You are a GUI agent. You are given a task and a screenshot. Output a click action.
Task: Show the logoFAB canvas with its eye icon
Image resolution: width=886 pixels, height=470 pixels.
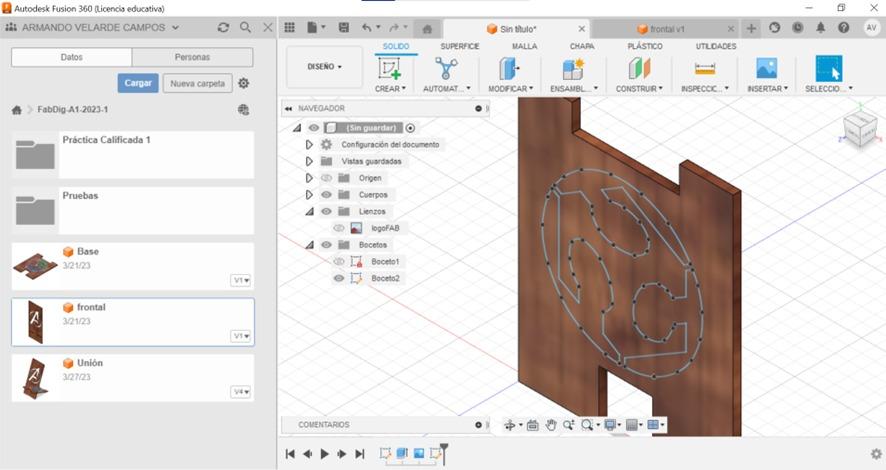pyautogui.click(x=338, y=228)
